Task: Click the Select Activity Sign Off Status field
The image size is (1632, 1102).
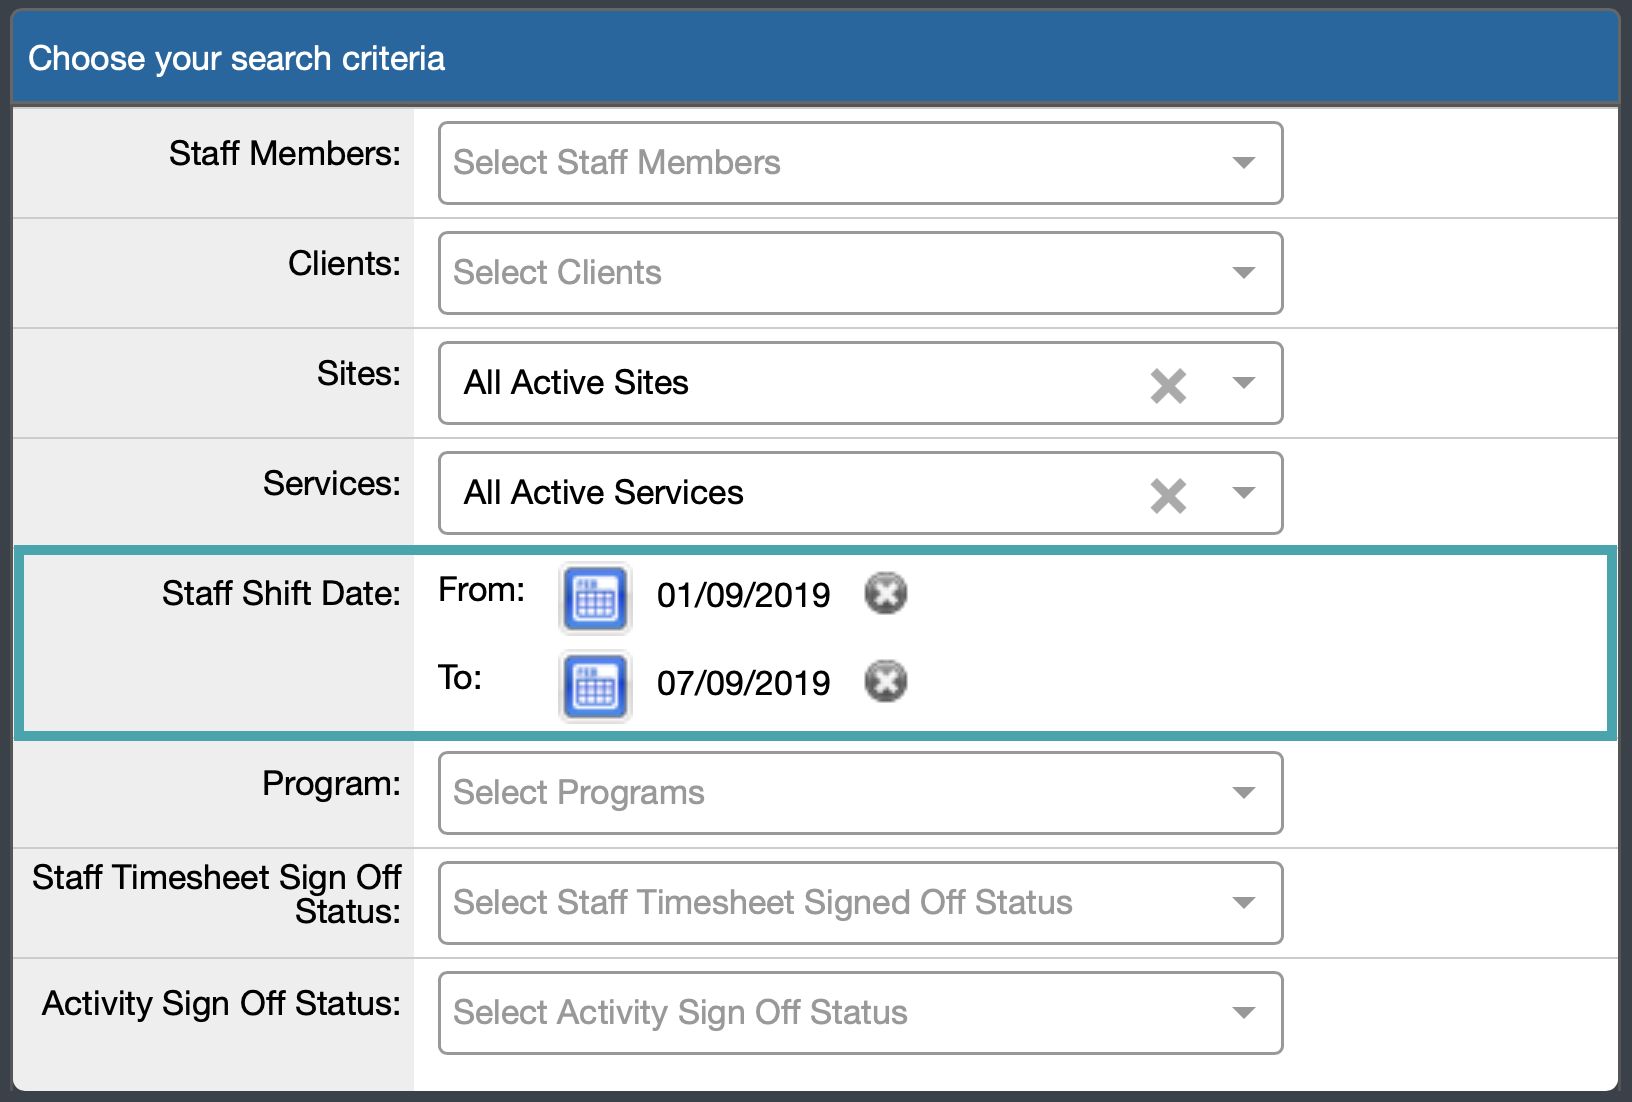Action: point(860,1013)
